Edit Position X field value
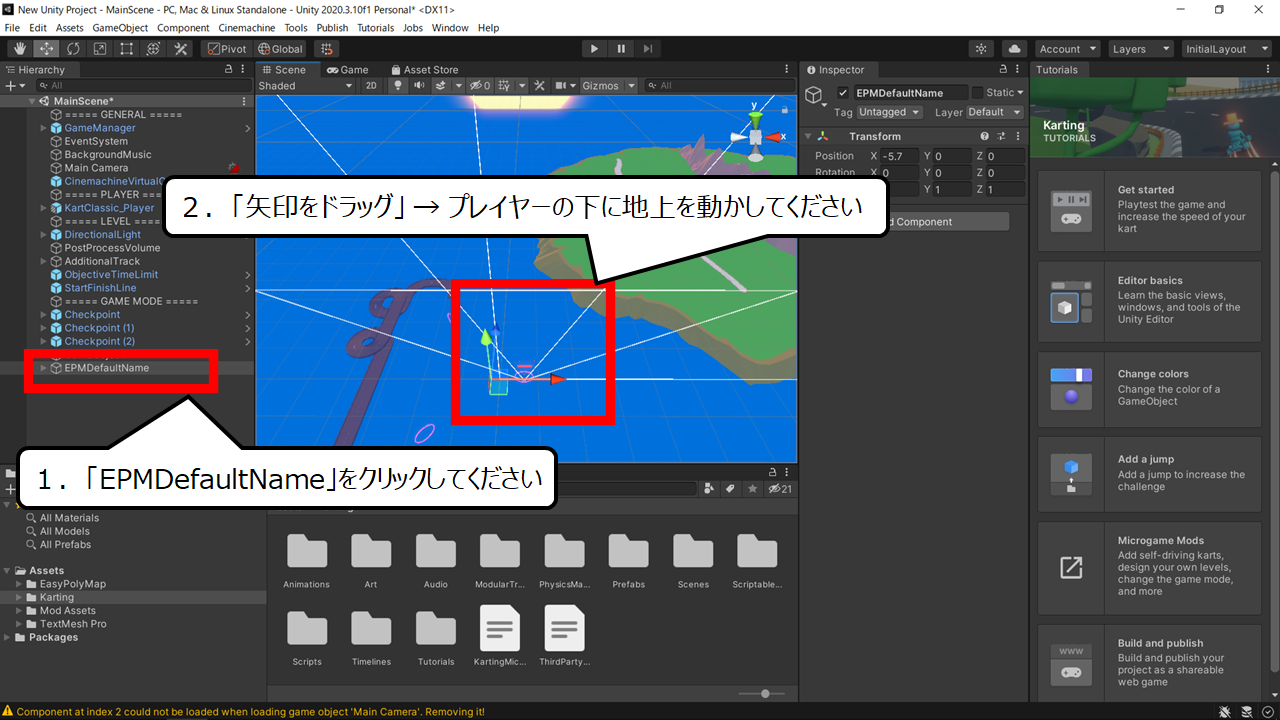 point(901,157)
